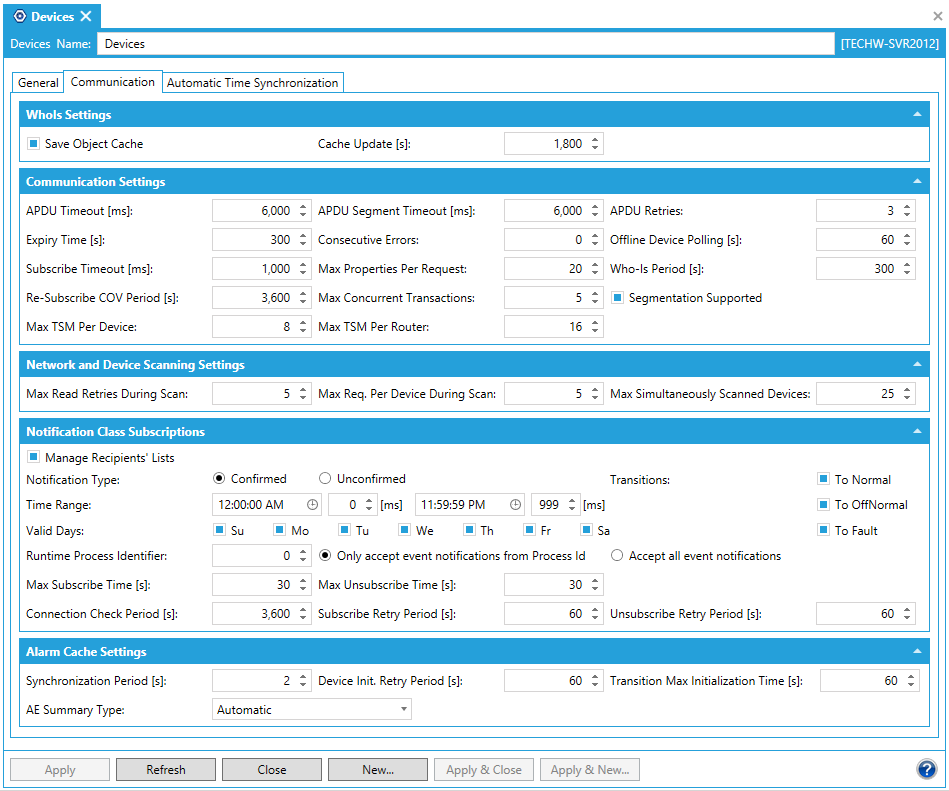
Task: Collapse the Alarm Cache Settings section
Action: (917, 652)
